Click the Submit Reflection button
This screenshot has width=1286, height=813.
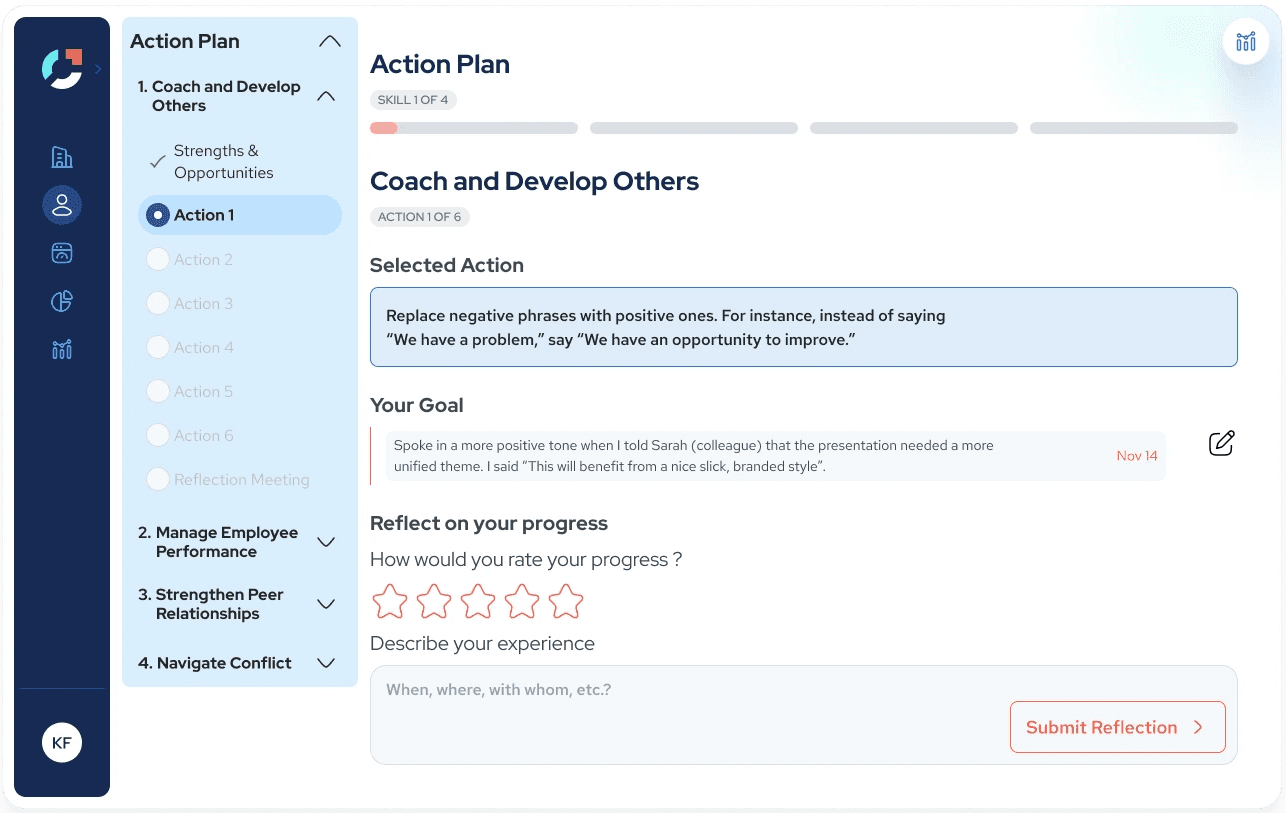click(x=1116, y=727)
